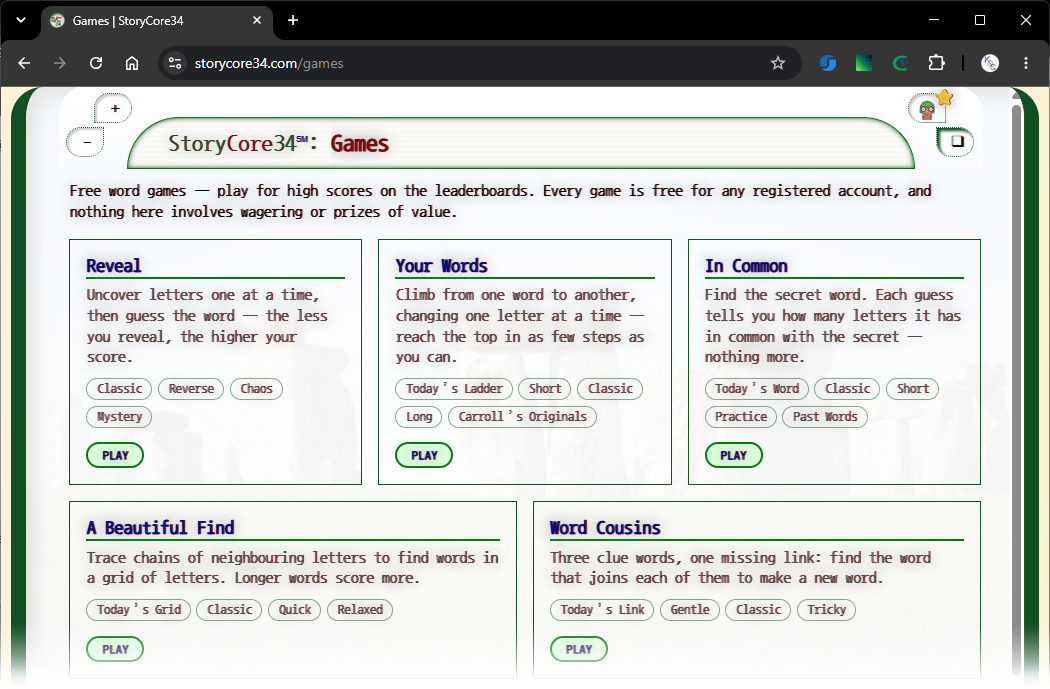
Task: Open the Your Words game title
Action: [441, 266]
